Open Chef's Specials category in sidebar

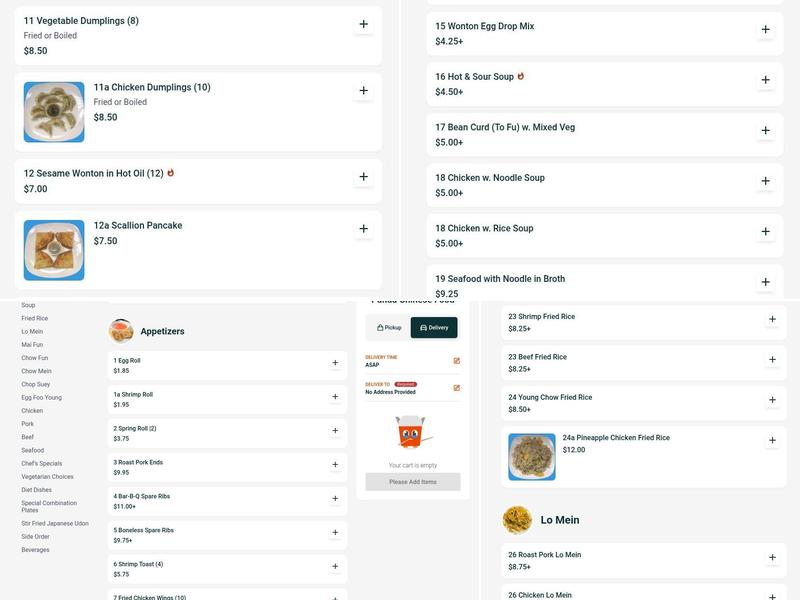click(x=42, y=463)
